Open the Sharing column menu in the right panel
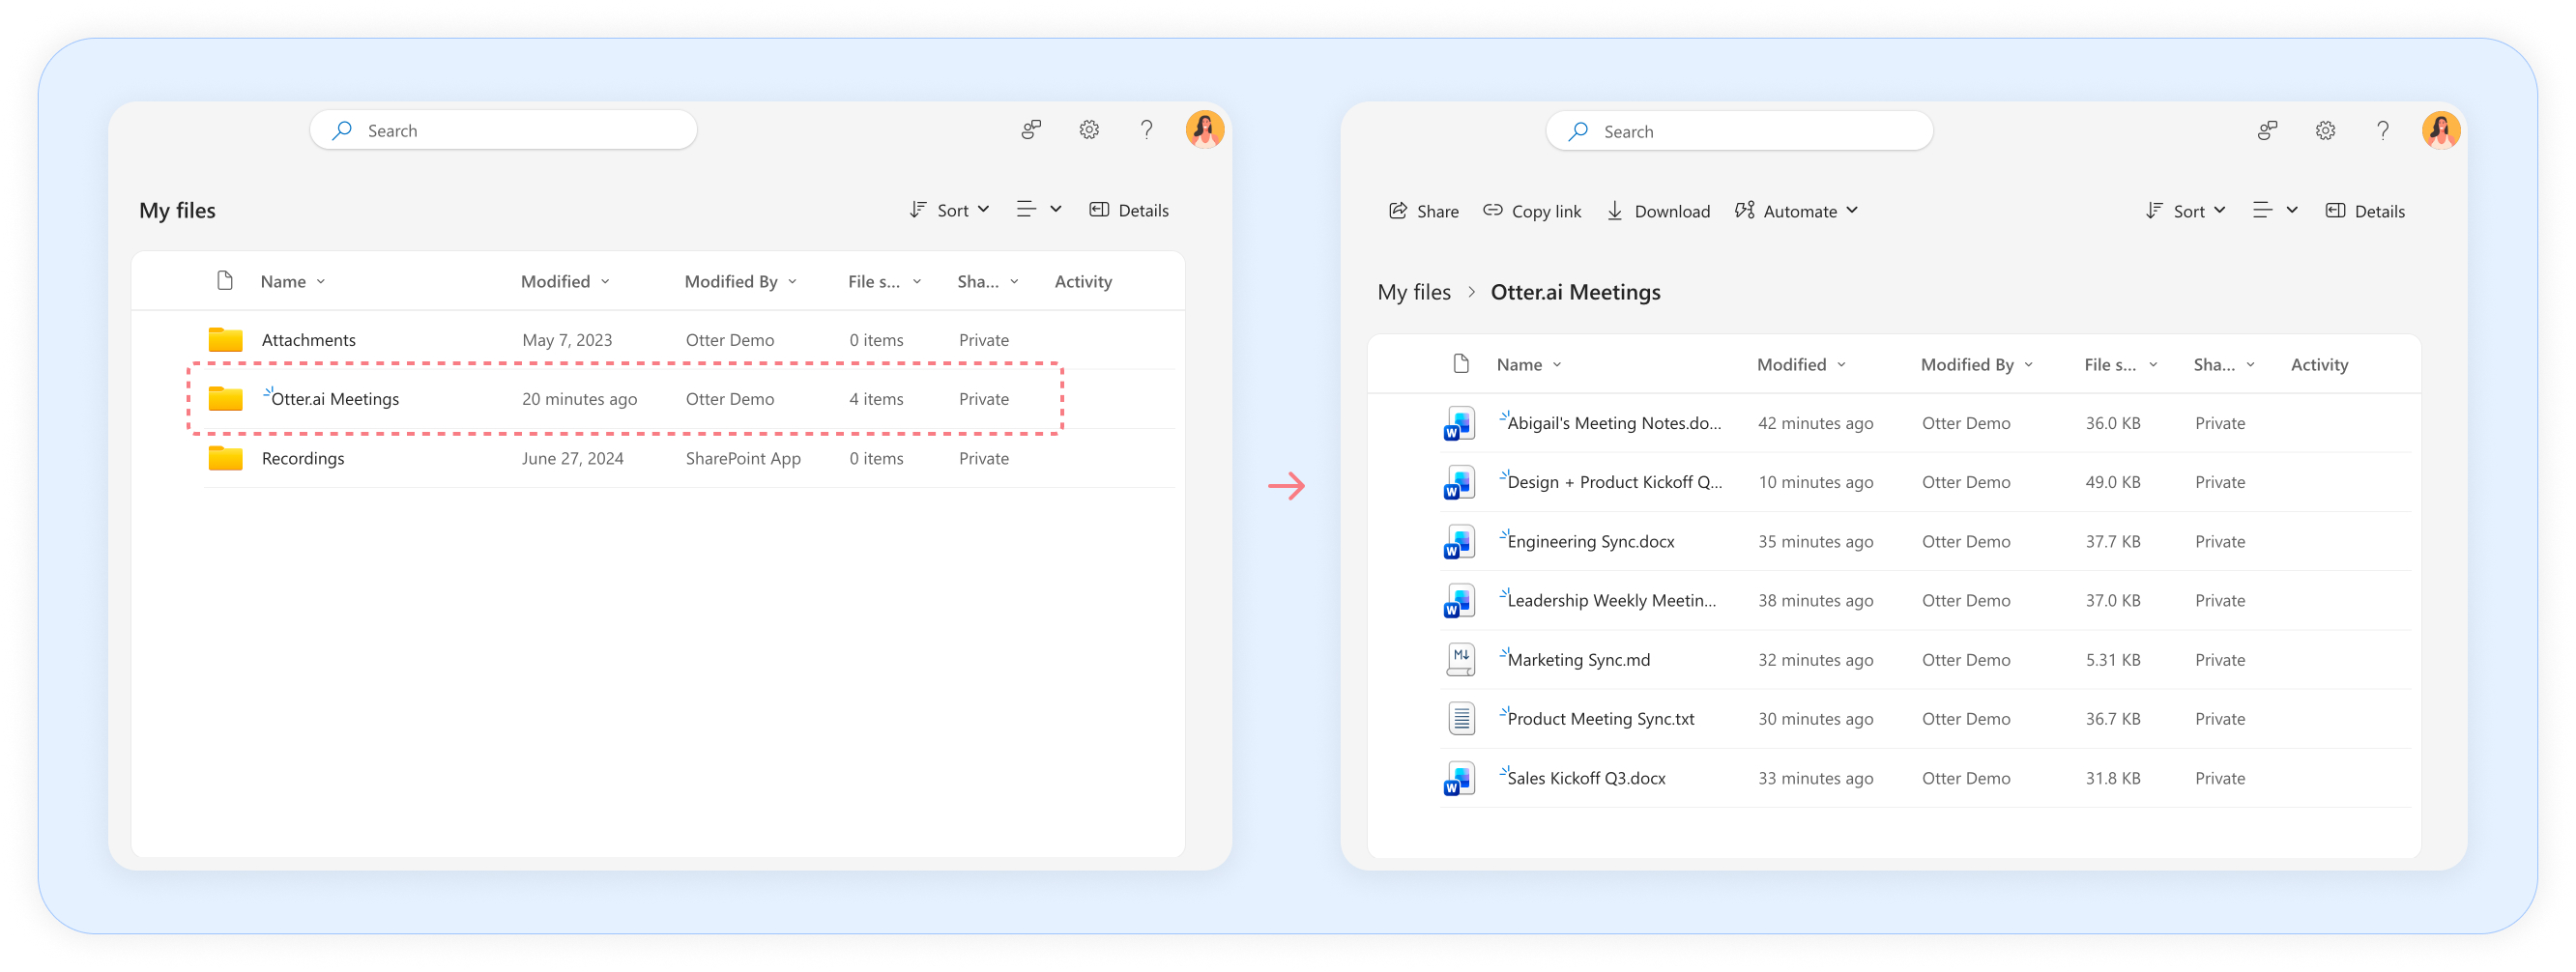2576x972 pixels. [x=2224, y=365]
